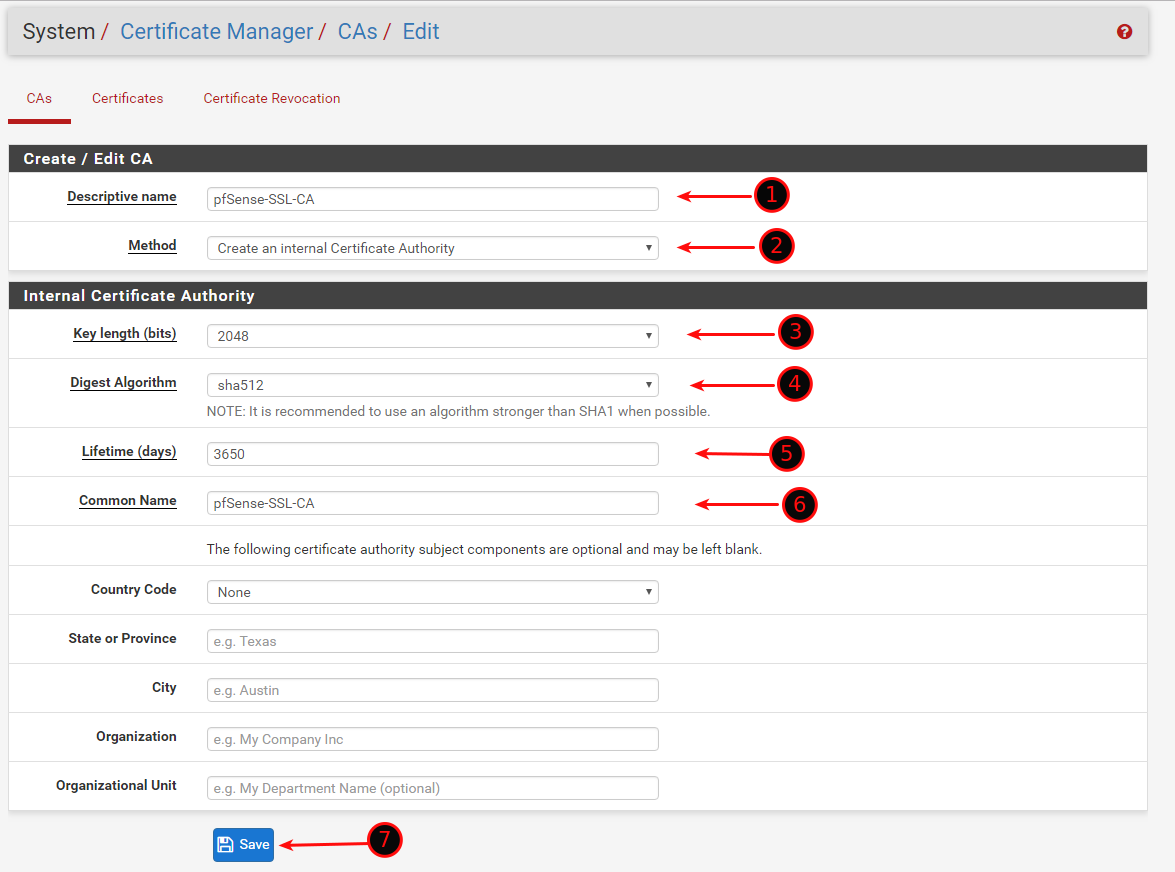
Task: Expand the Key length (bits) dropdown
Action: pos(432,336)
